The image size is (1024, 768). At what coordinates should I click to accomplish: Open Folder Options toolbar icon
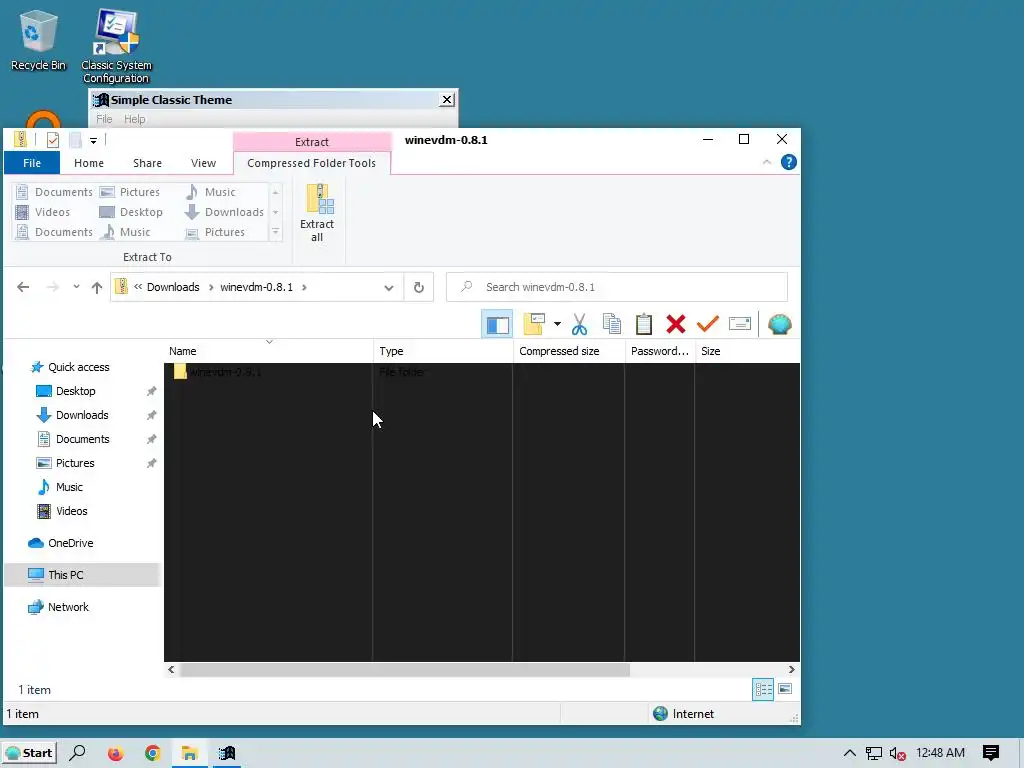tap(534, 325)
